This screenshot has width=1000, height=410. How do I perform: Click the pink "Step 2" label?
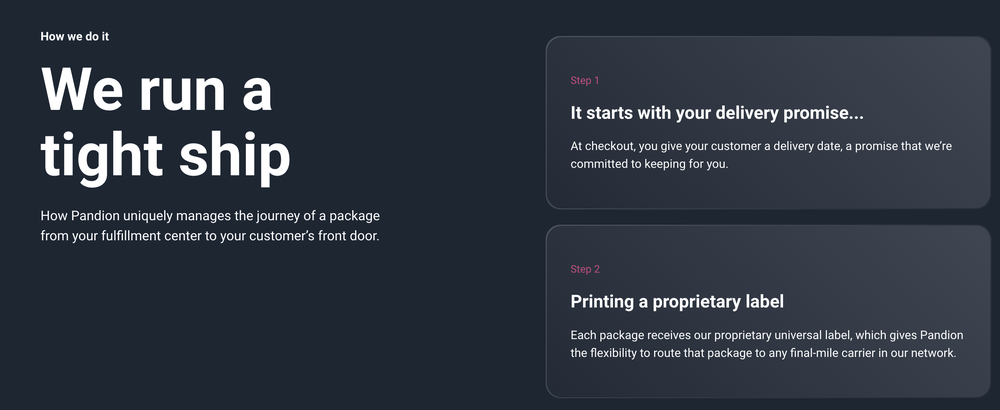tap(585, 269)
